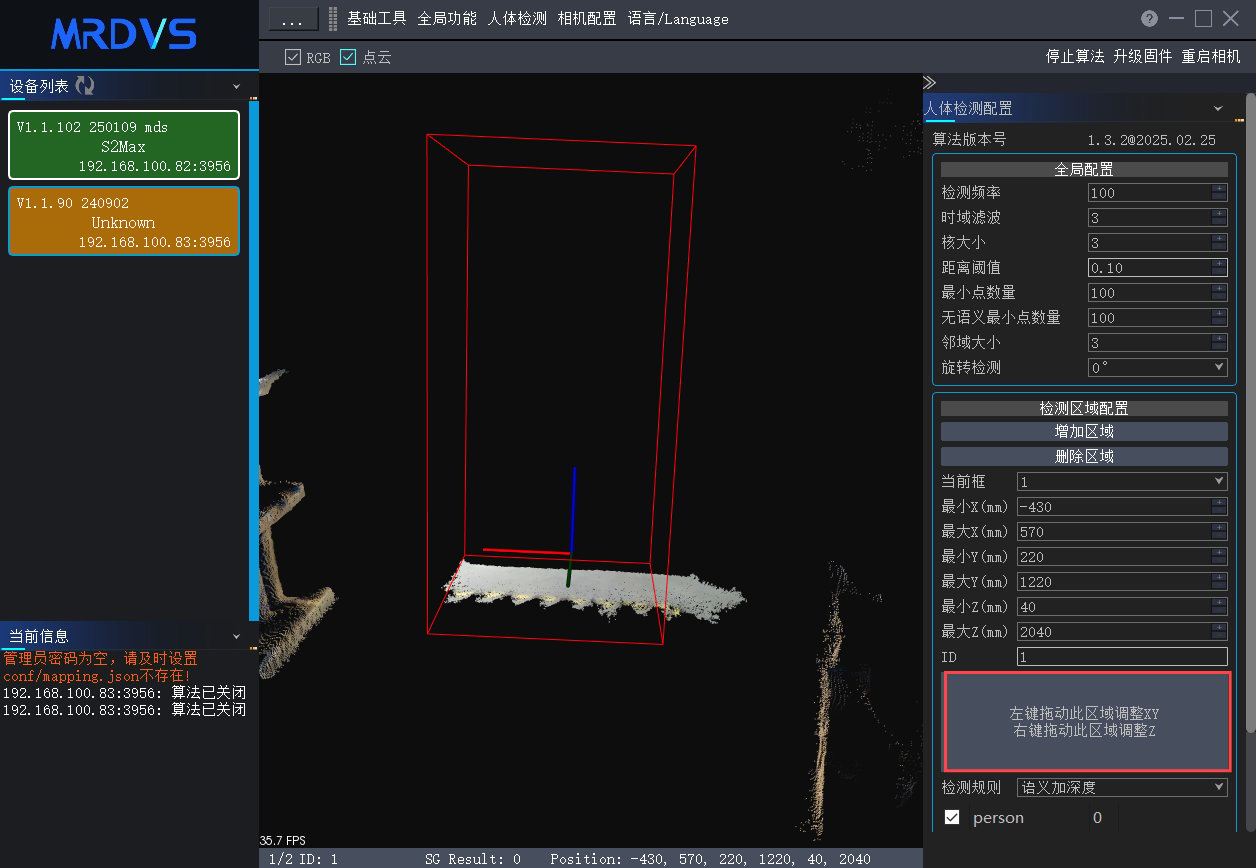Focus the ID input field
This screenshot has width=1256, height=868.
[x=1122, y=656]
